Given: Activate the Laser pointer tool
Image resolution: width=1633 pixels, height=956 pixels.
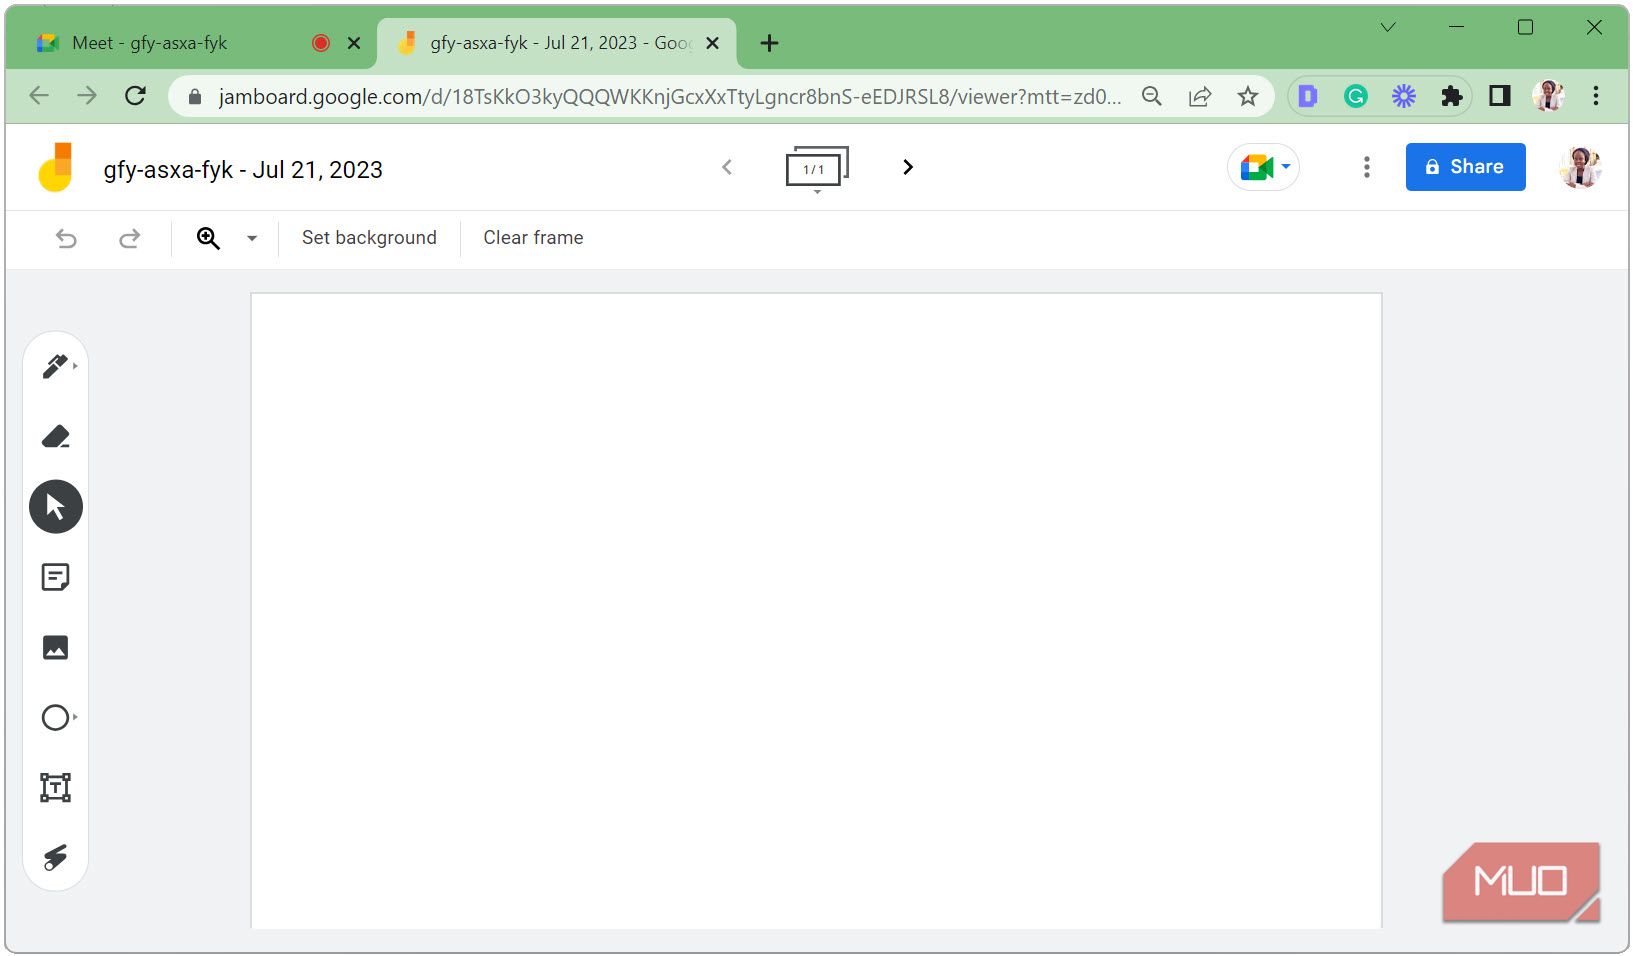Looking at the screenshot, I should click(55, 856).
